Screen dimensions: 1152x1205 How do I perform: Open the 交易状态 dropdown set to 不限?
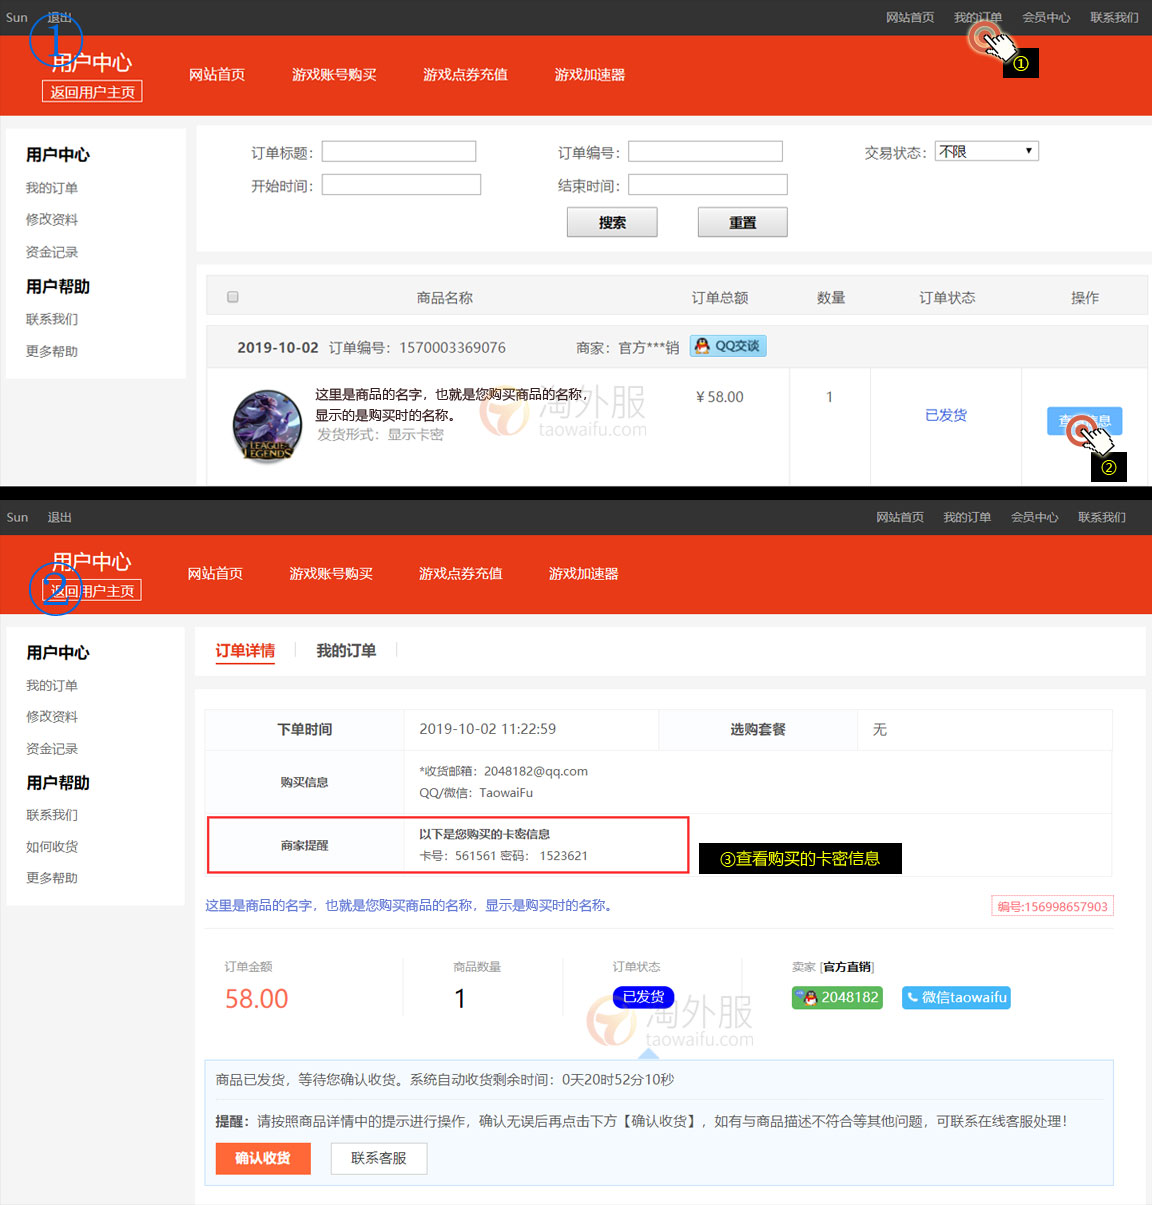(986, 150)
